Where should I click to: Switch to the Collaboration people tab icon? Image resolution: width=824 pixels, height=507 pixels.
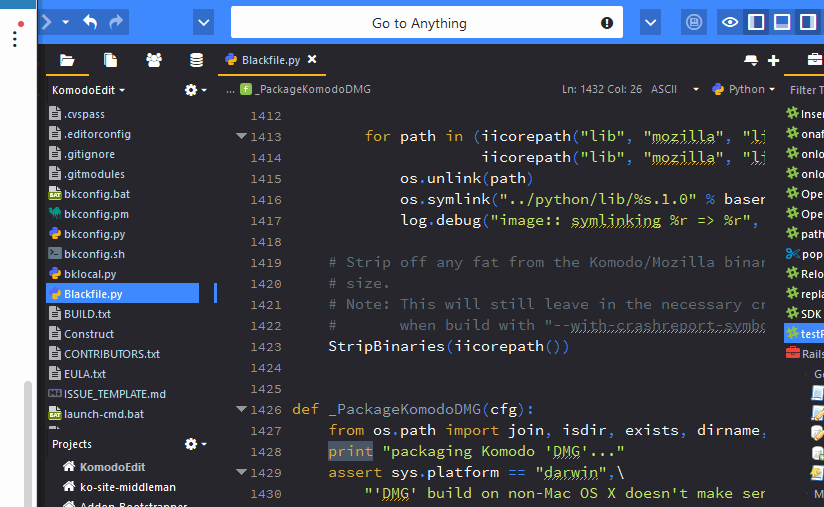(153, 60)
